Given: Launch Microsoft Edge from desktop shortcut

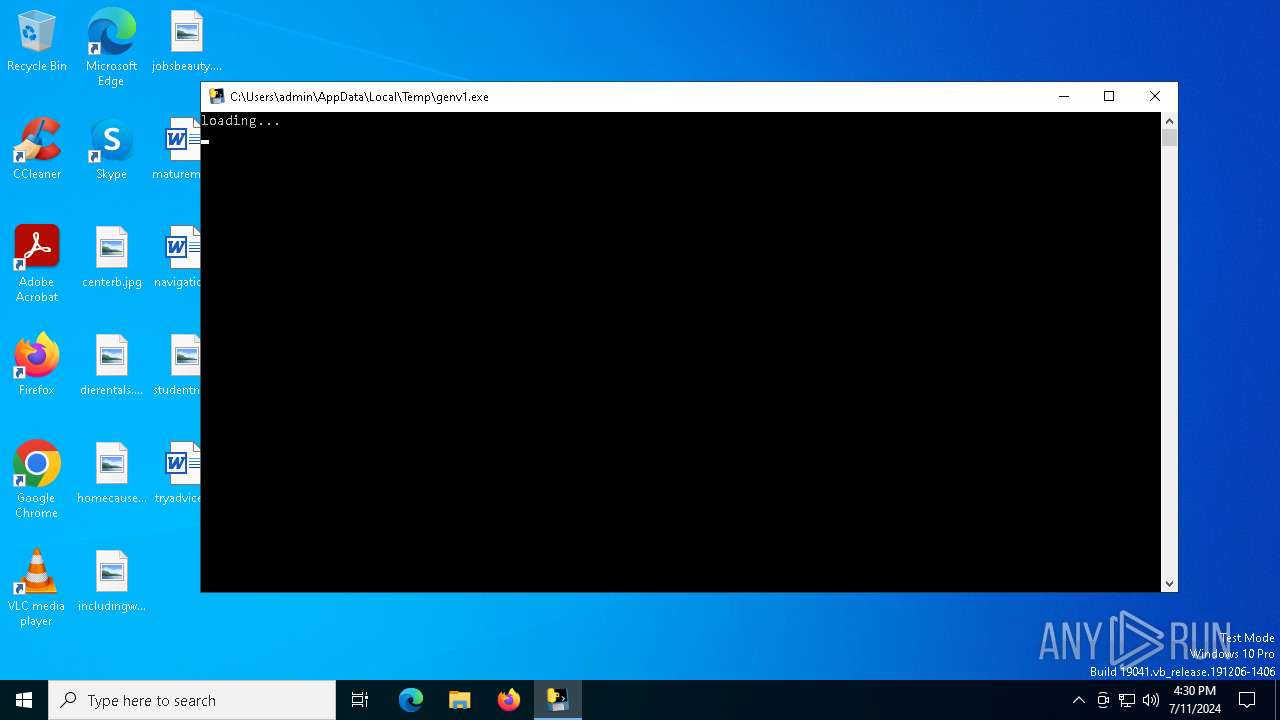Looking at the screenshot, I should [x=111, y=47].
